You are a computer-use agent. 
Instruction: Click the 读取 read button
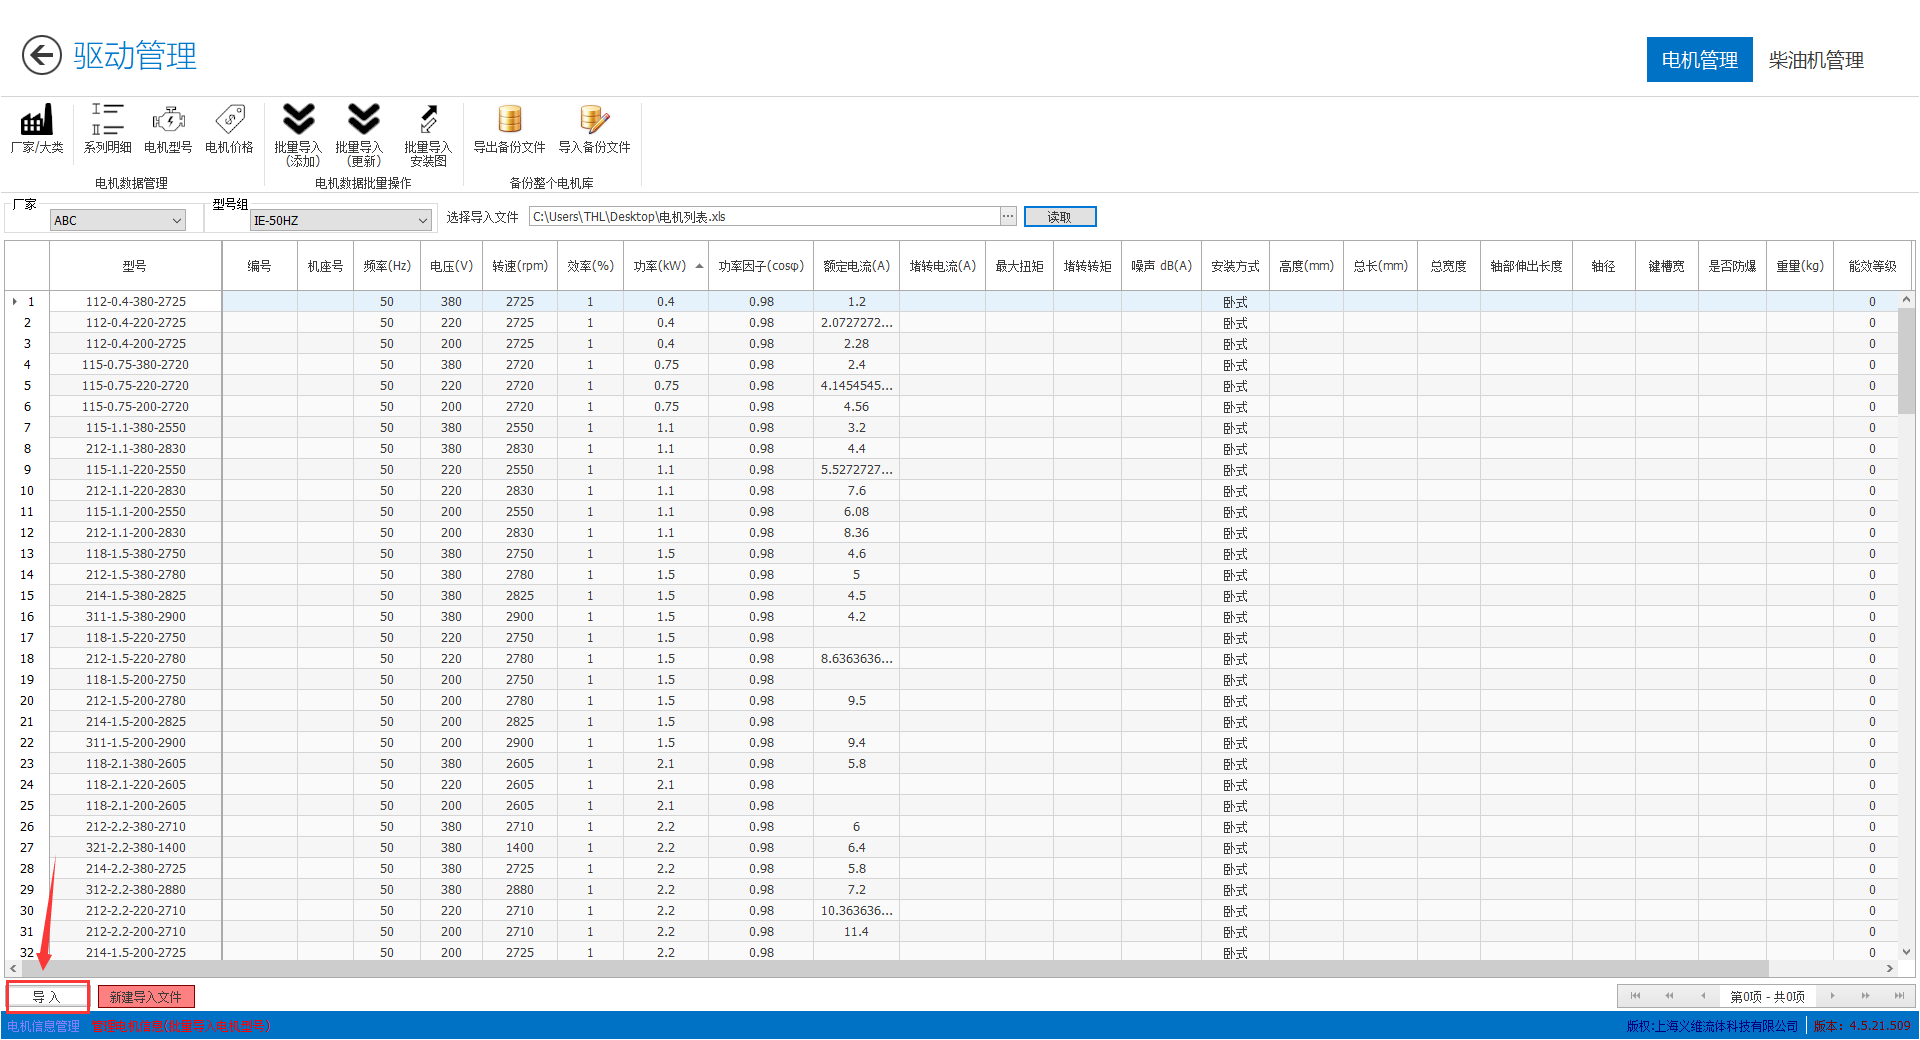[1060, 217]
